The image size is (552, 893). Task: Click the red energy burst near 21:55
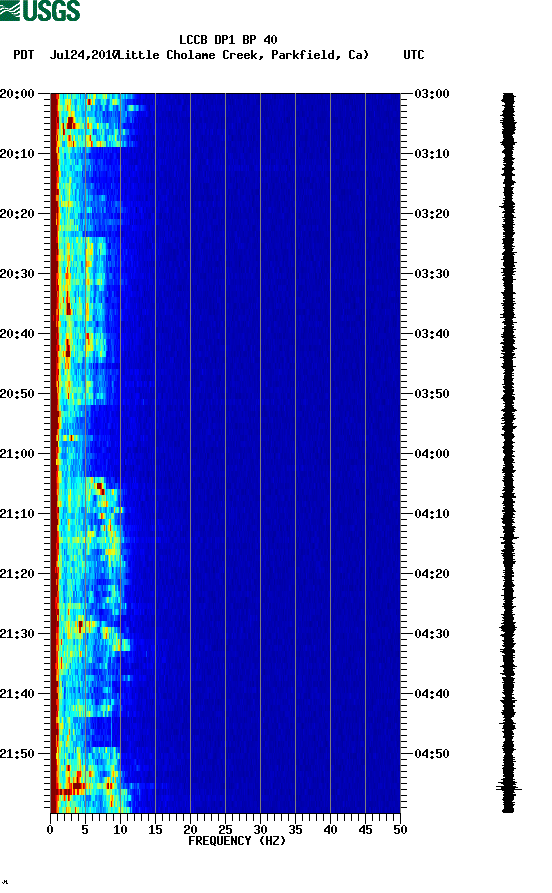pyautogui.click(x=69, y=789)
